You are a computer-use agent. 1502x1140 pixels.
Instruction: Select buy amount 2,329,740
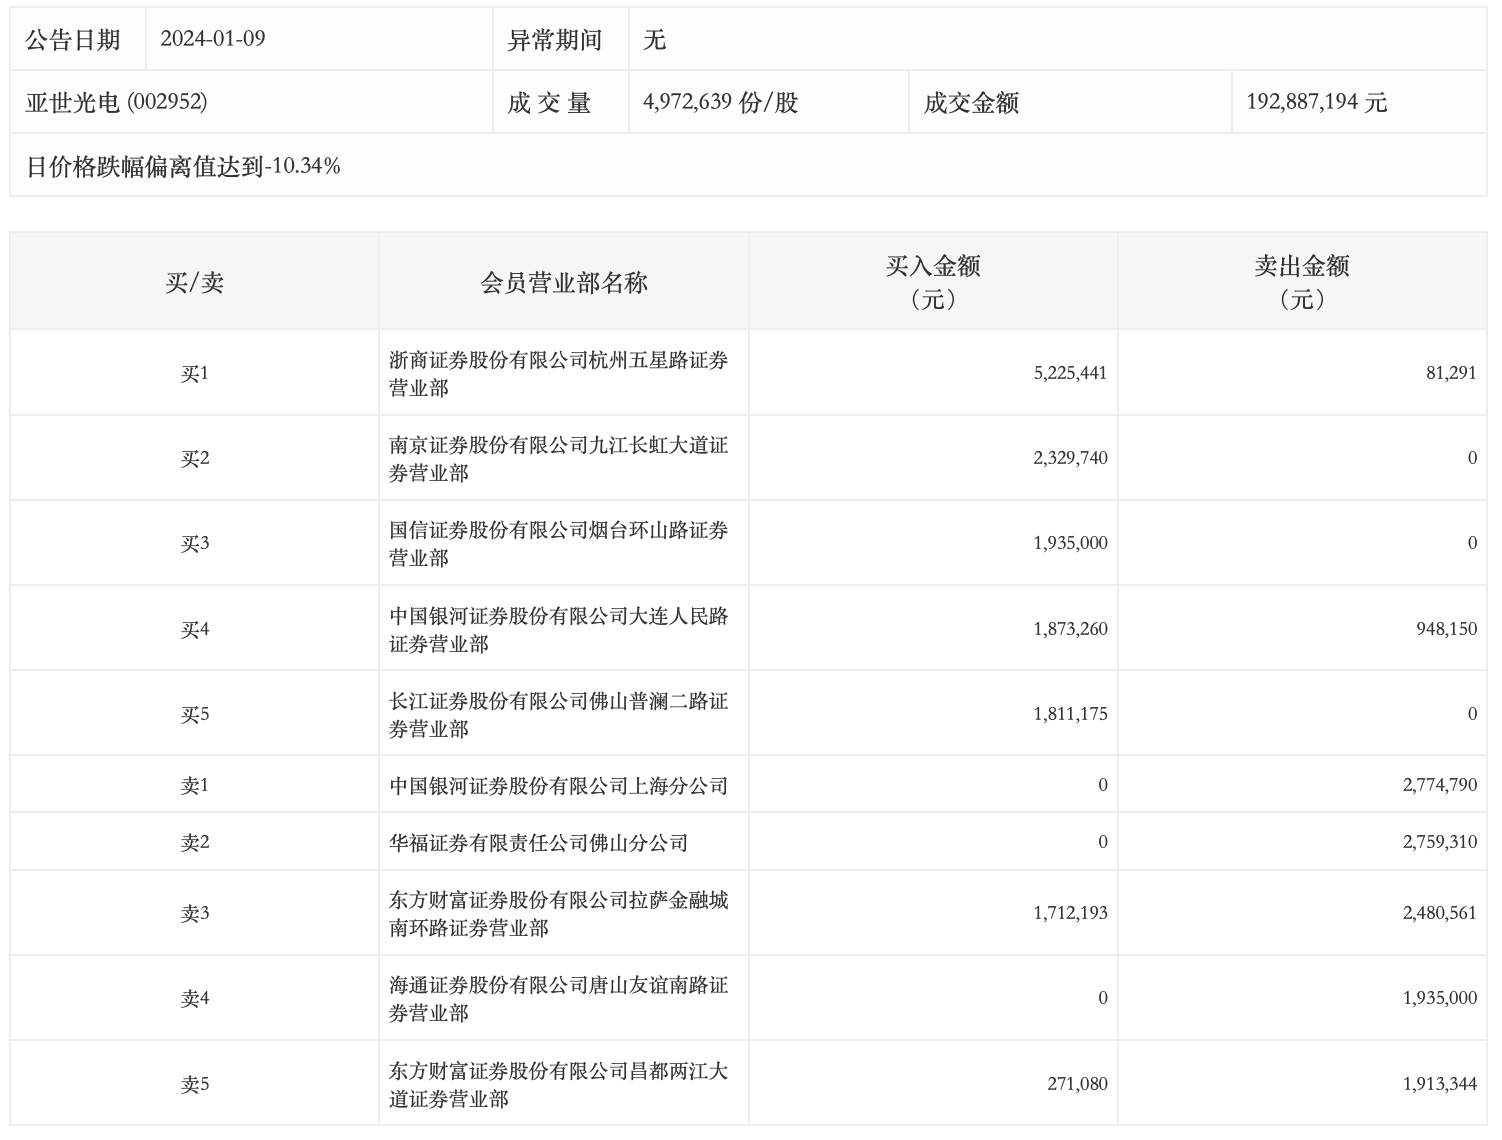point(1070,458)
